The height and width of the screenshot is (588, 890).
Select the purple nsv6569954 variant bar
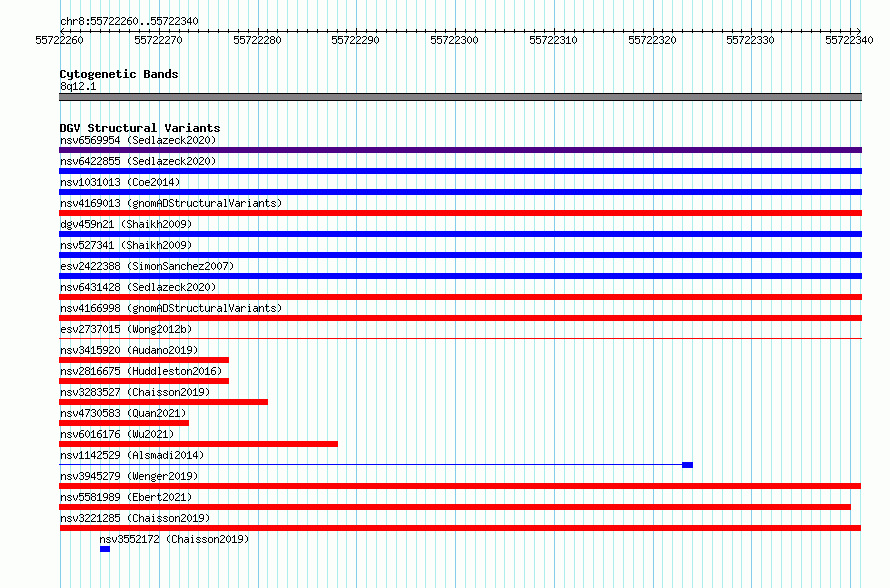[x=460, y=150]
